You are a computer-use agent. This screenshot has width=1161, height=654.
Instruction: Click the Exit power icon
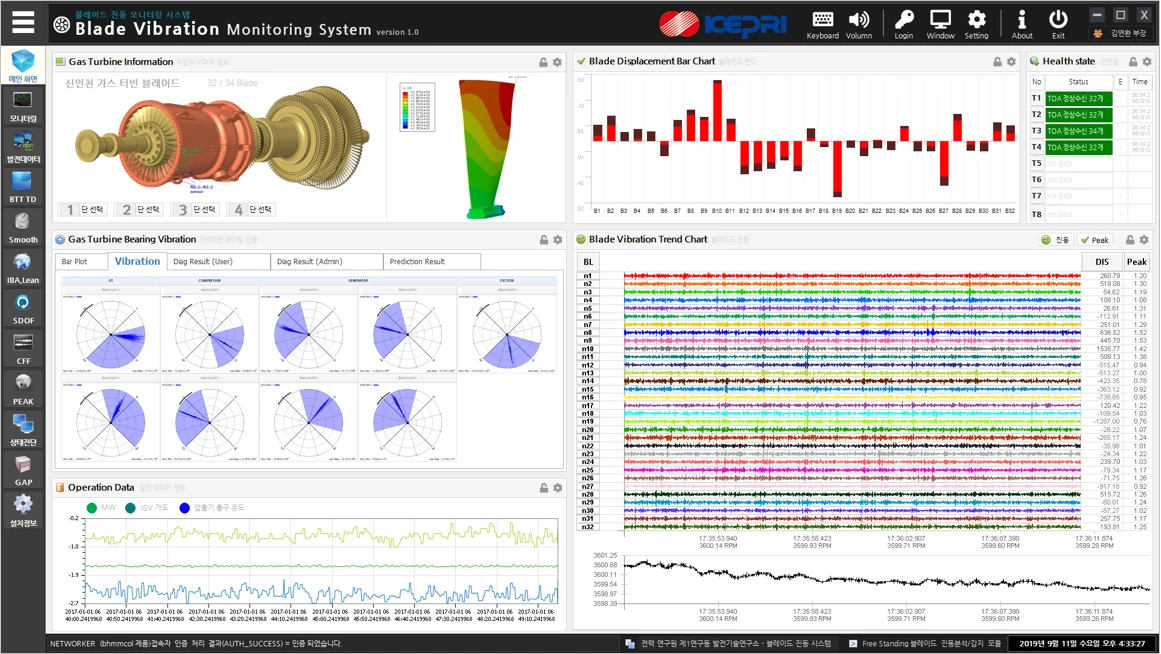point(1058,24)
